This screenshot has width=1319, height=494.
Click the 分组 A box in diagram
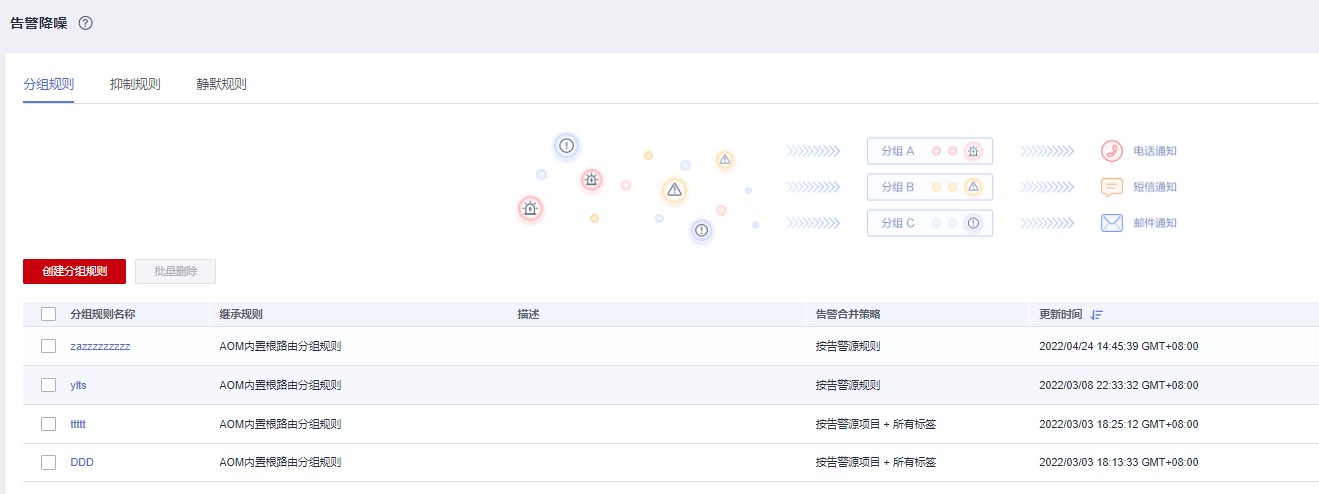(x=929, y=151)
